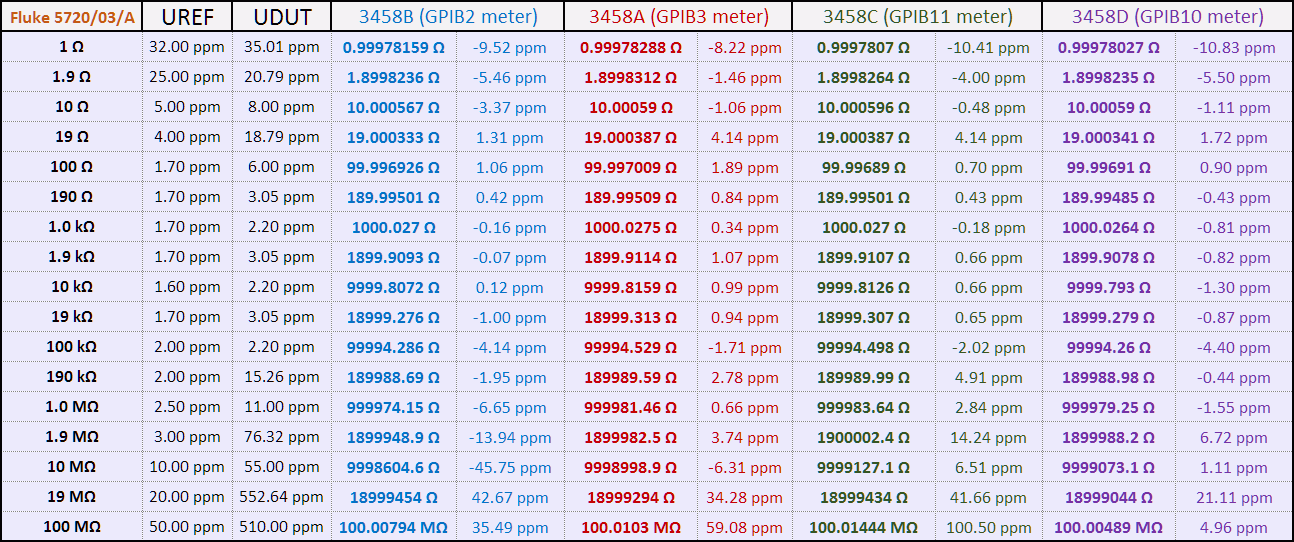
Task: Select the 3458C (GPIB11 meter) header
Action: tap(917, 16)
